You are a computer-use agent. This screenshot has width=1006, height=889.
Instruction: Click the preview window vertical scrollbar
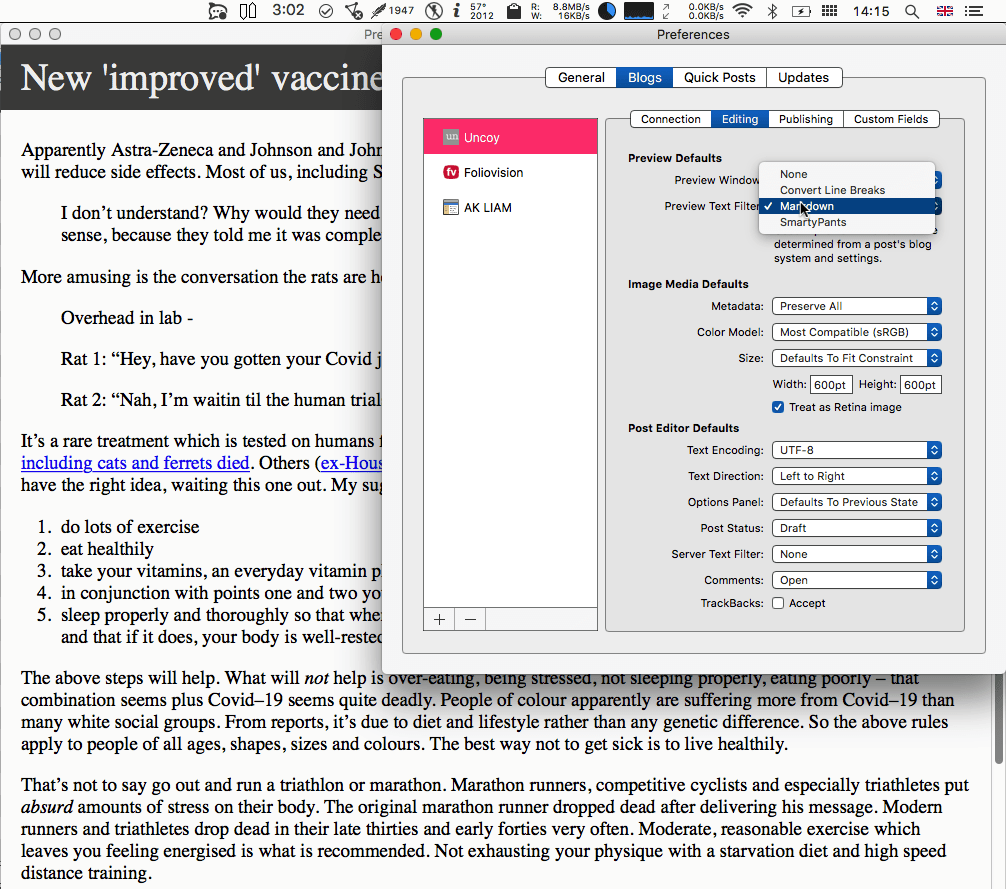tap(999, 718)
